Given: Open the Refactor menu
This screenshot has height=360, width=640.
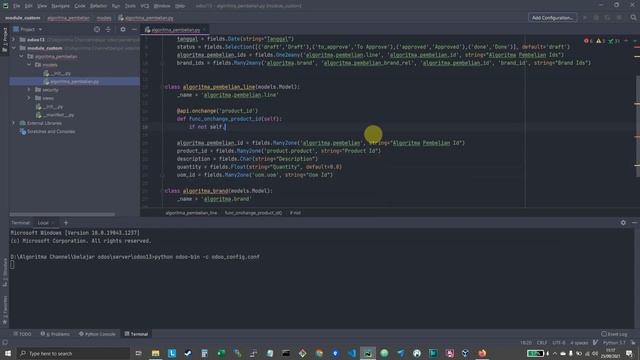Looking at the screenshot, I should tap(98, 6).
